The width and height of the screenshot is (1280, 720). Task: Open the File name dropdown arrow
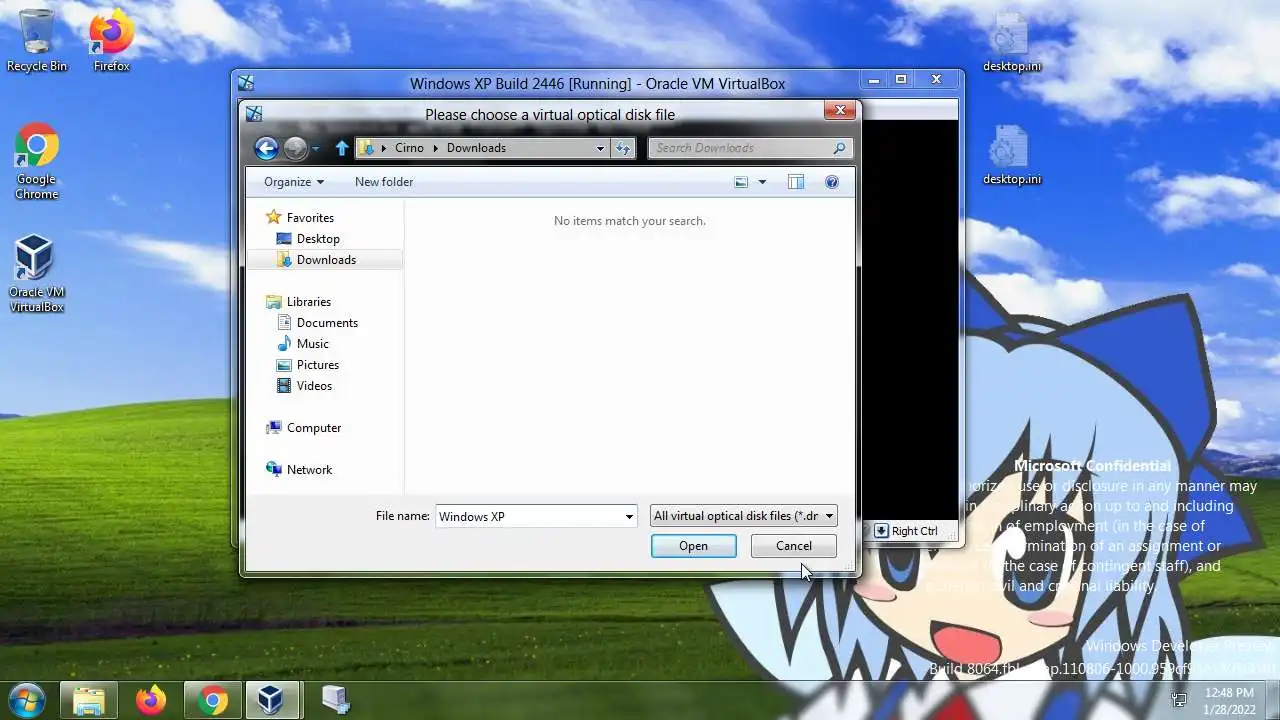(629, 517)
